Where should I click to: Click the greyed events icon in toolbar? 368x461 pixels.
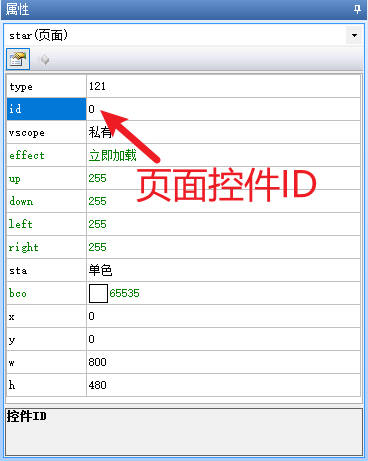point(45,60)
